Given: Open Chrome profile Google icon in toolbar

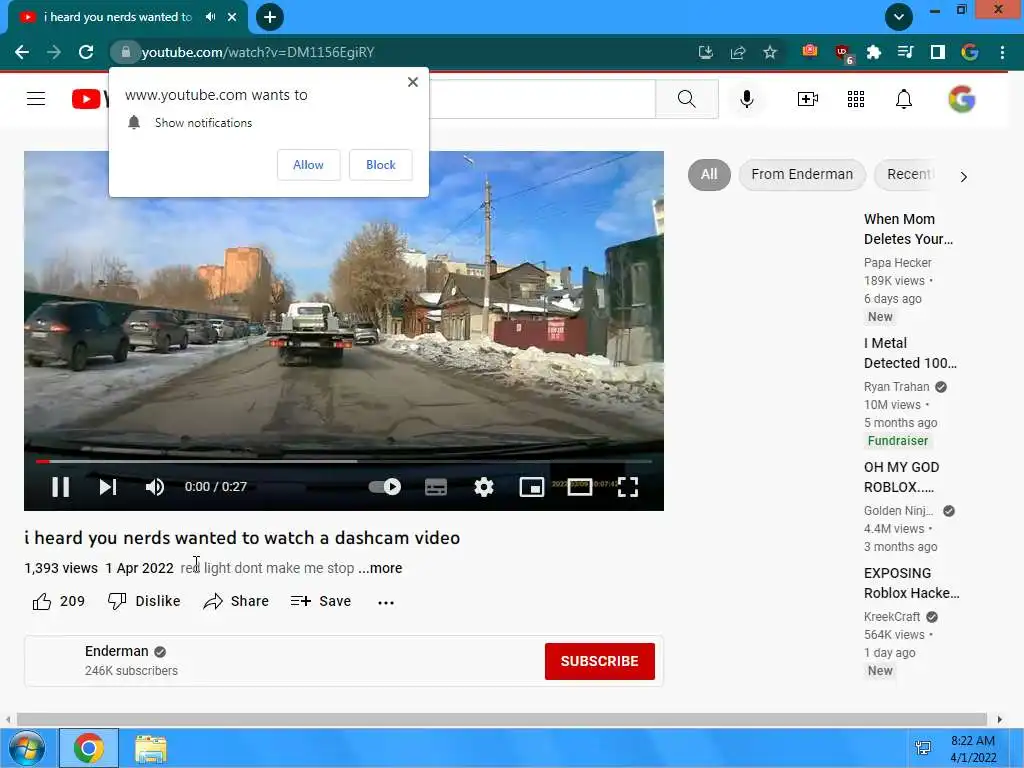Looking at the screenshot, I should point(970,52).
